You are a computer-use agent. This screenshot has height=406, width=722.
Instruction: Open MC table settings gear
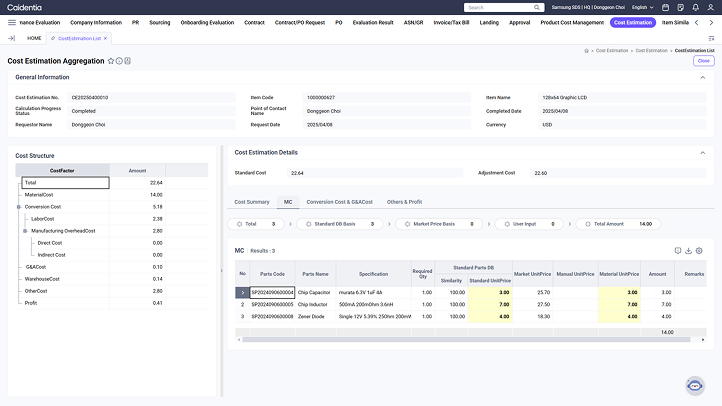699,250
